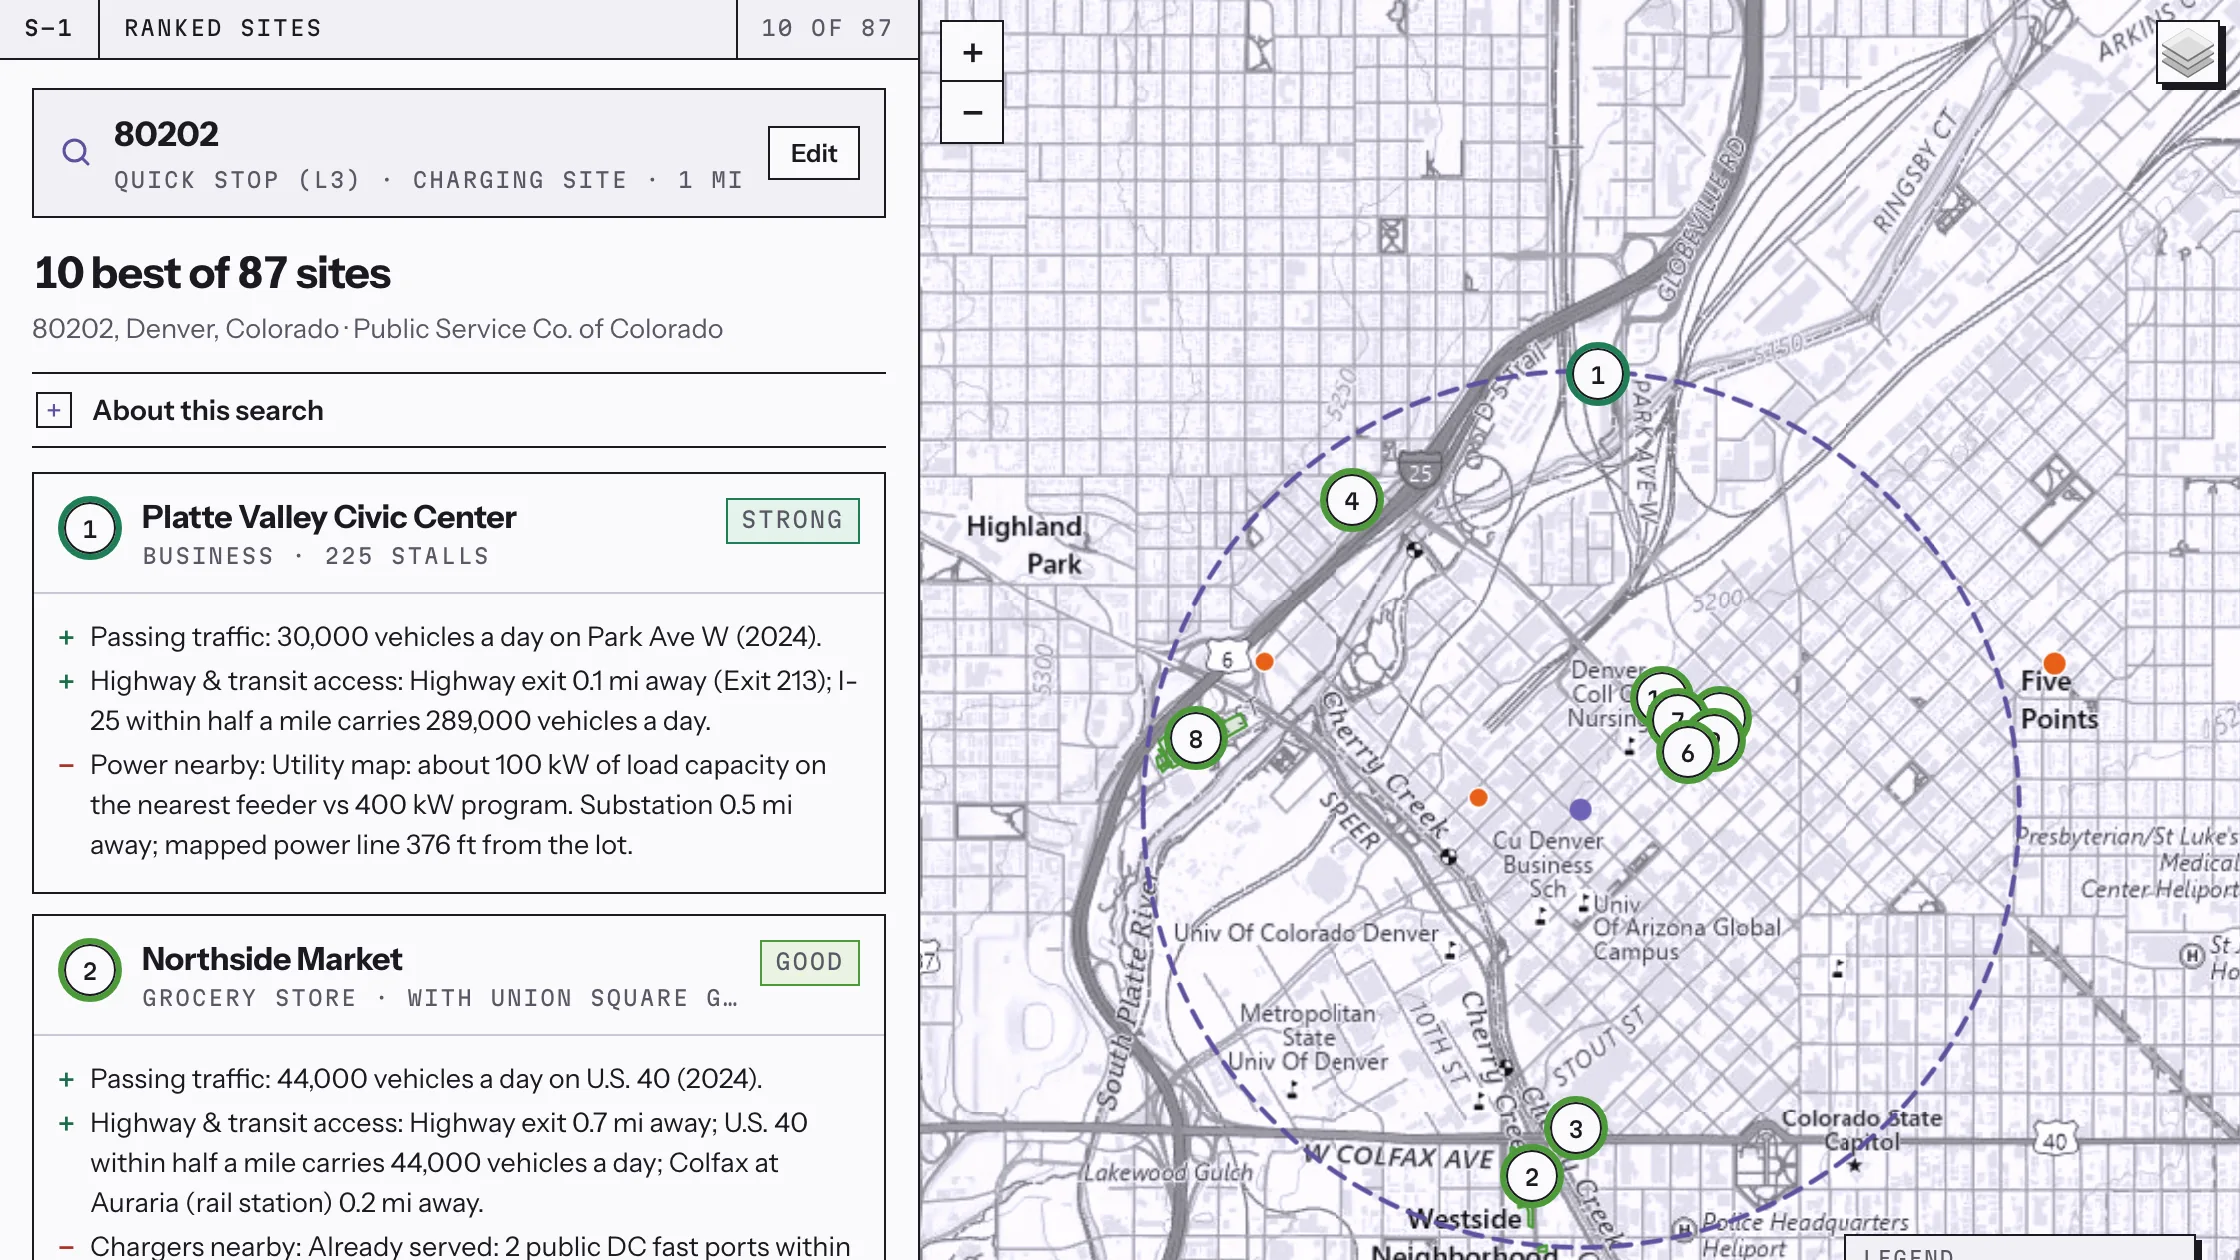2240x1260 pixels.
Task: Click rank 1 circle on Platte Valley card
Action: point(90,528)
